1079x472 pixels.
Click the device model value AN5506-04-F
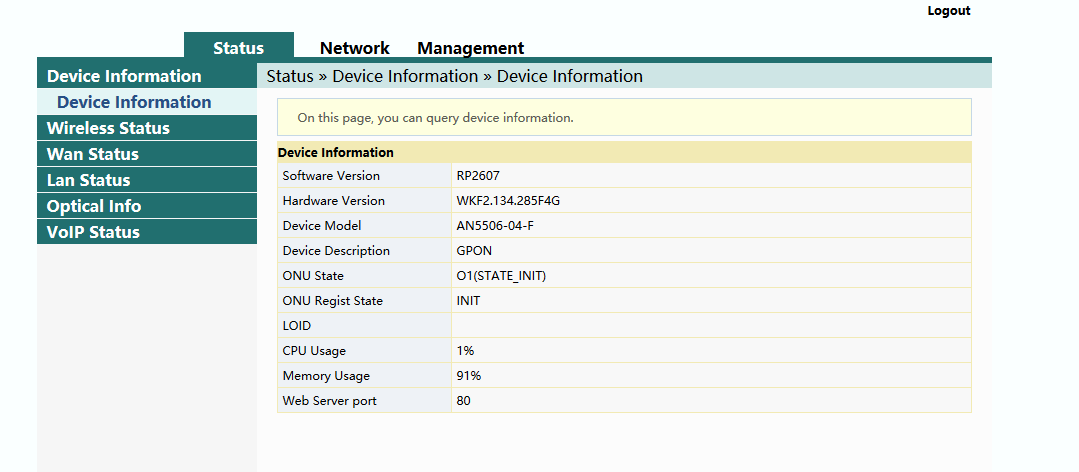(495, 226)
